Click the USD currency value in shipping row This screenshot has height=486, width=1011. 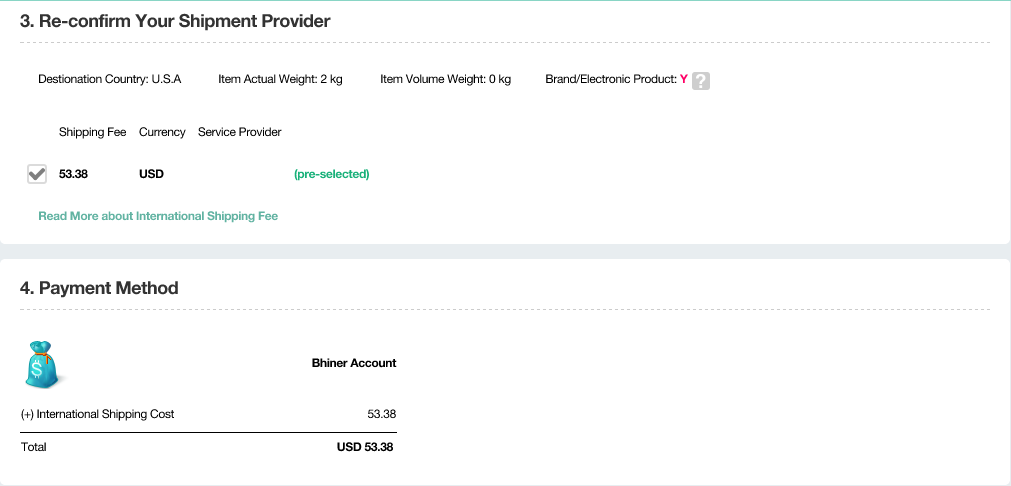tap(151, 174)
